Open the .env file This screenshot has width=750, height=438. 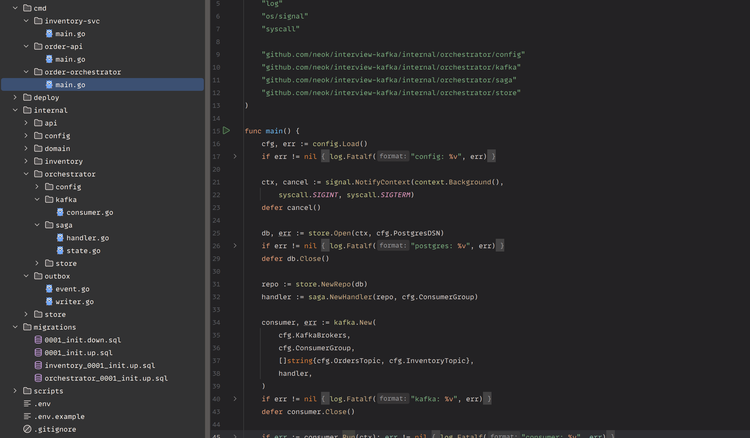42,404
